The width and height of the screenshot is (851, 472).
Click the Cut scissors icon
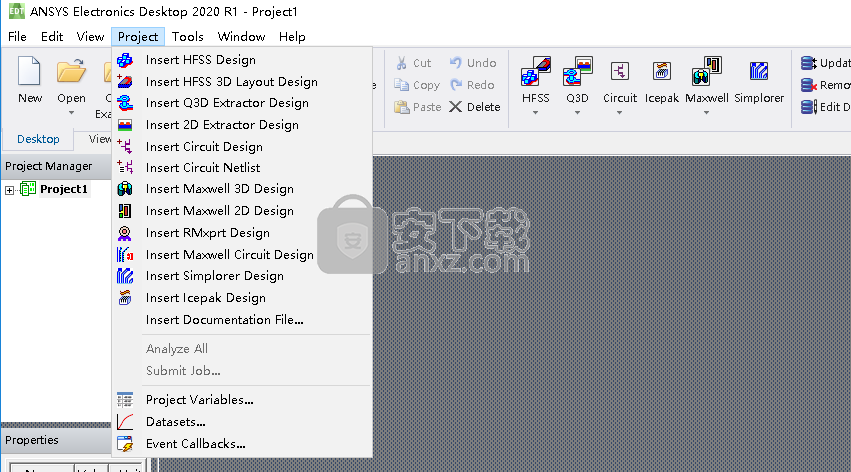[402, 63]
